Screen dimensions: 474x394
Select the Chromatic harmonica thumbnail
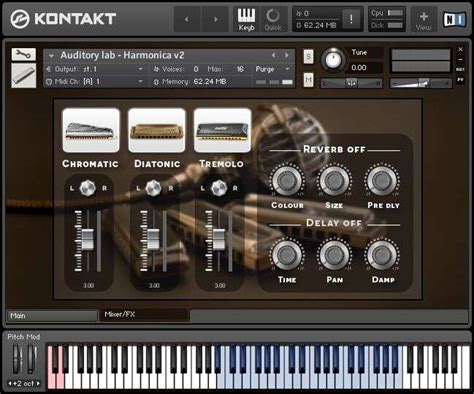pos(91,130)
